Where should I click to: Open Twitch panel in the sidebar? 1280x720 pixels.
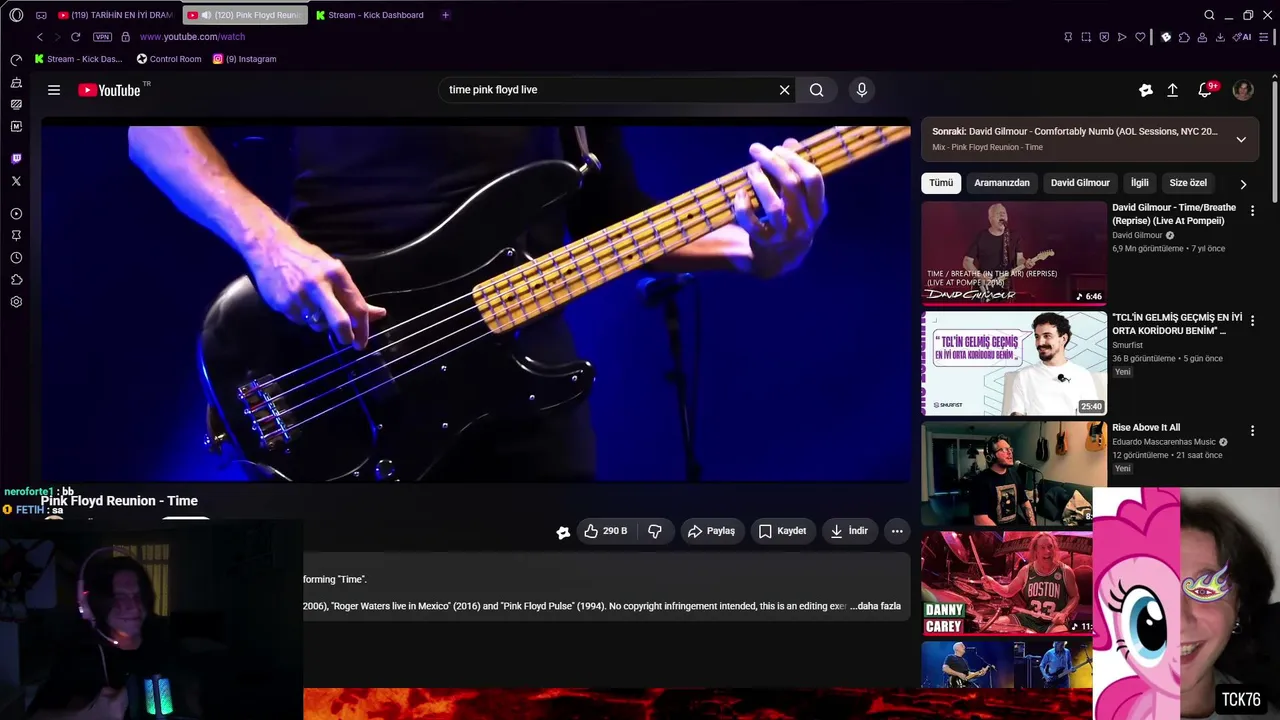[16, 158]
